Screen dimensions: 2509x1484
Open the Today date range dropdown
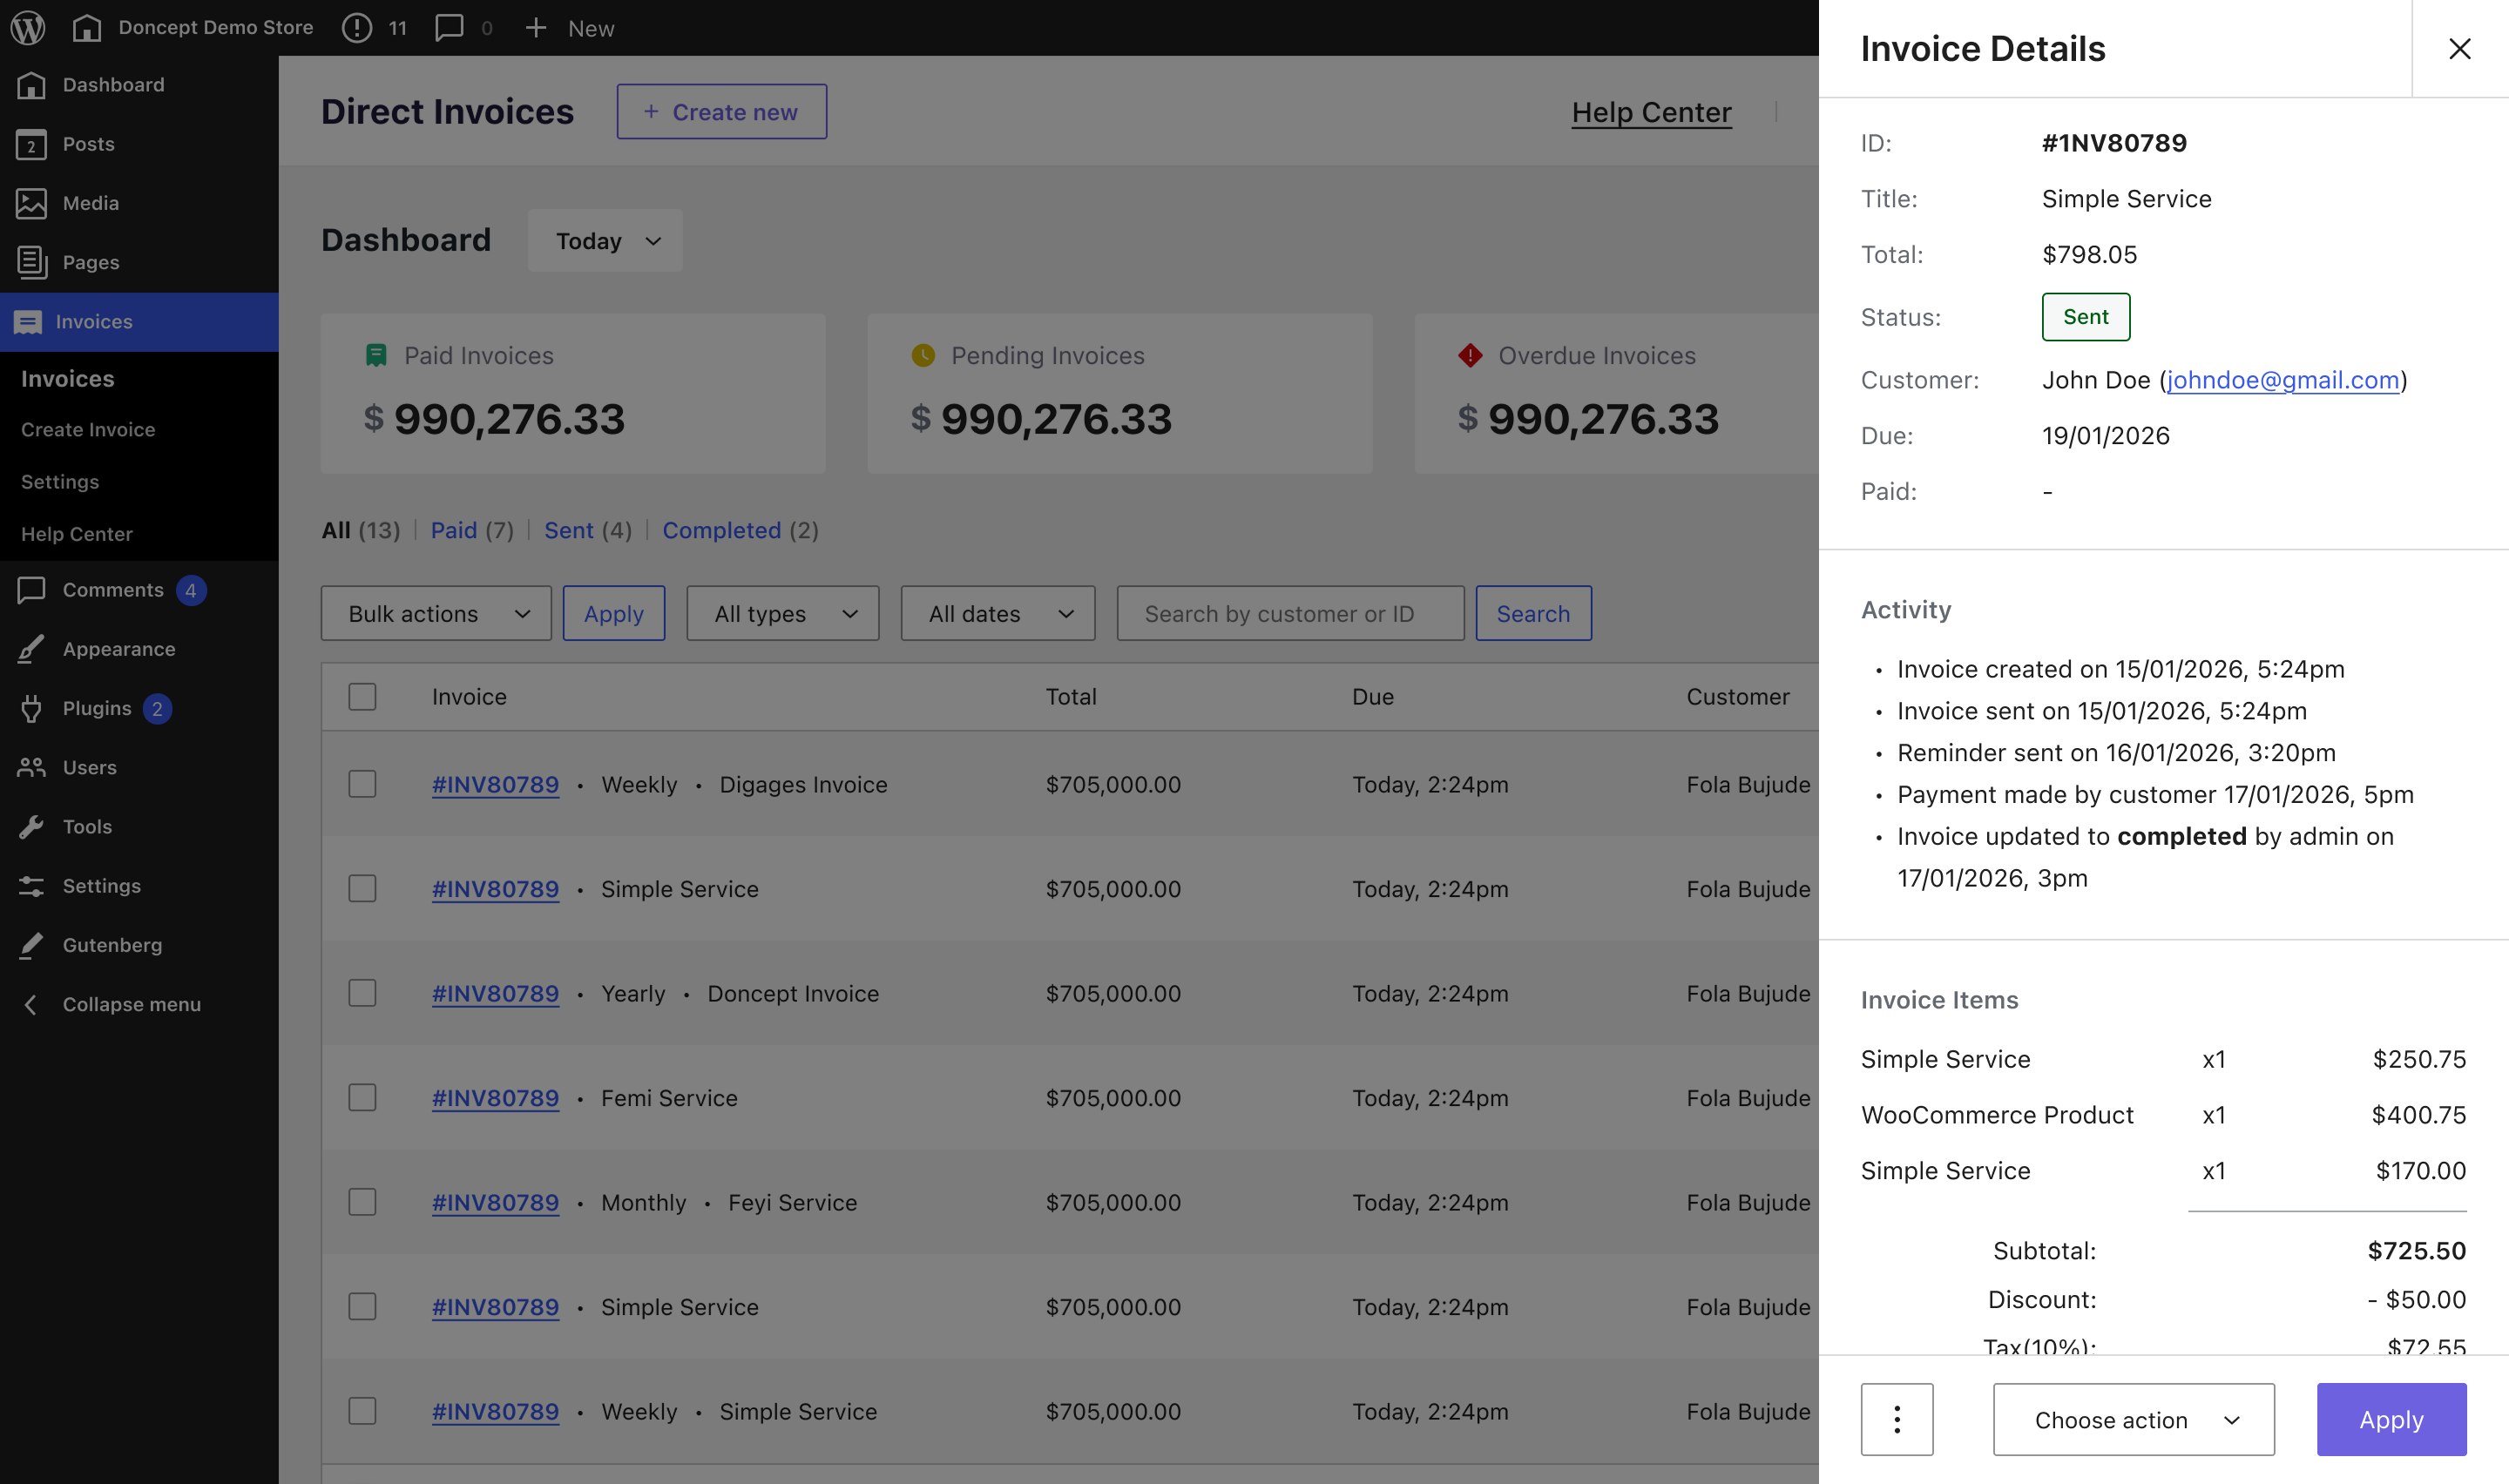point(605,241)
